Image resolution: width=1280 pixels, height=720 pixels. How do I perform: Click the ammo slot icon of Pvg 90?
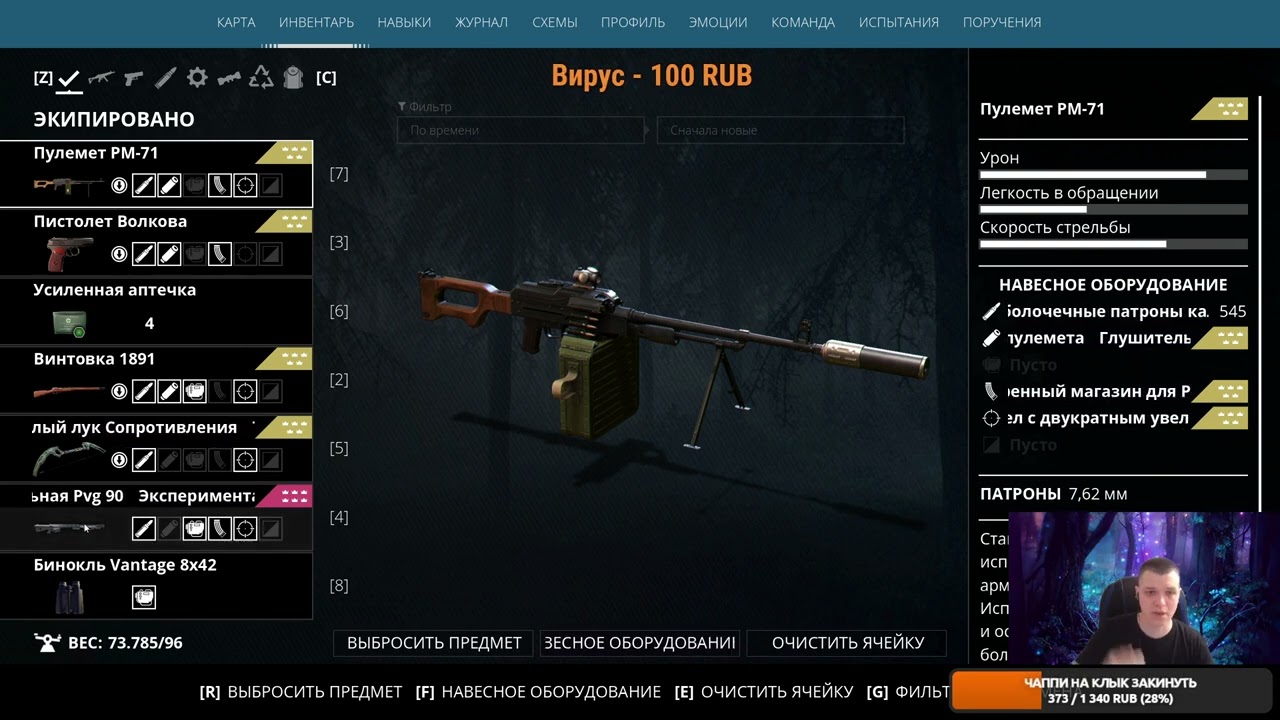(144, 528)
